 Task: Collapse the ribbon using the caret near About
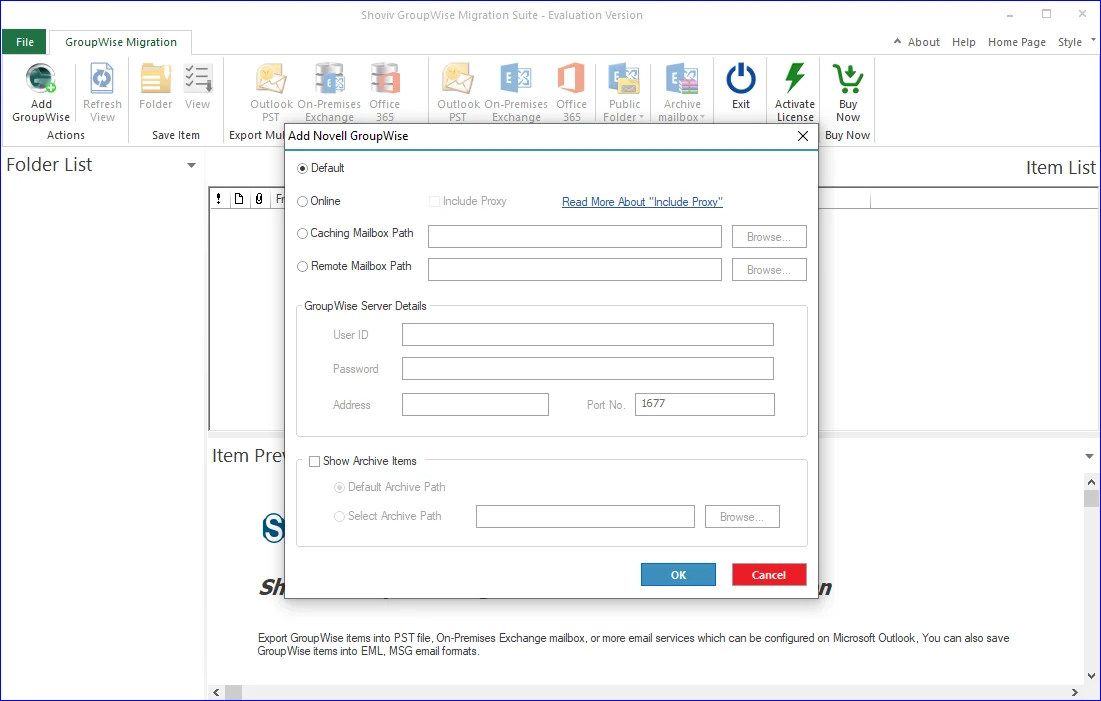pyautogui.click(x=897, y=41)
